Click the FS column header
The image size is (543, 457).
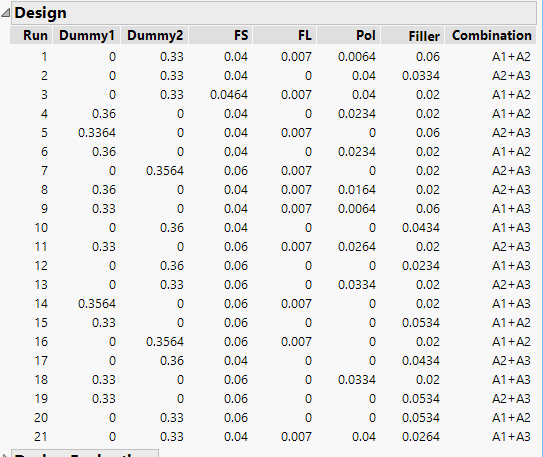221,35
